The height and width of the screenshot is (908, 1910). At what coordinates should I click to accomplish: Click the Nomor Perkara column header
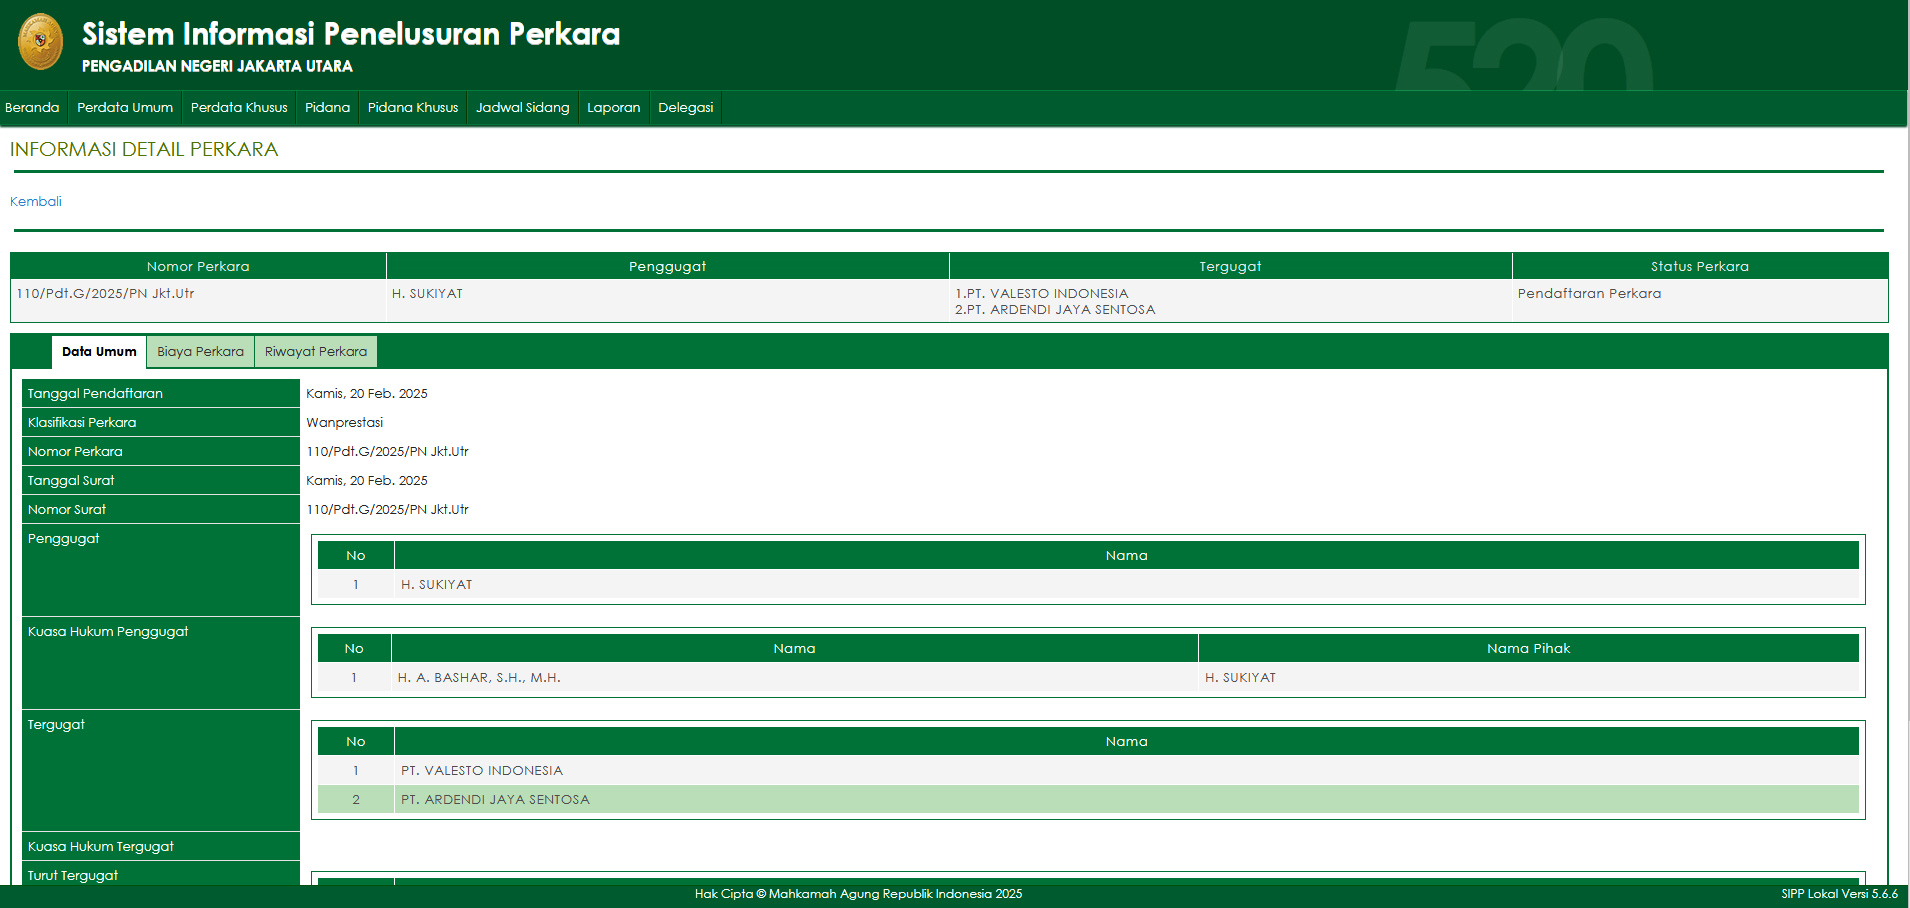pos(198,267)
